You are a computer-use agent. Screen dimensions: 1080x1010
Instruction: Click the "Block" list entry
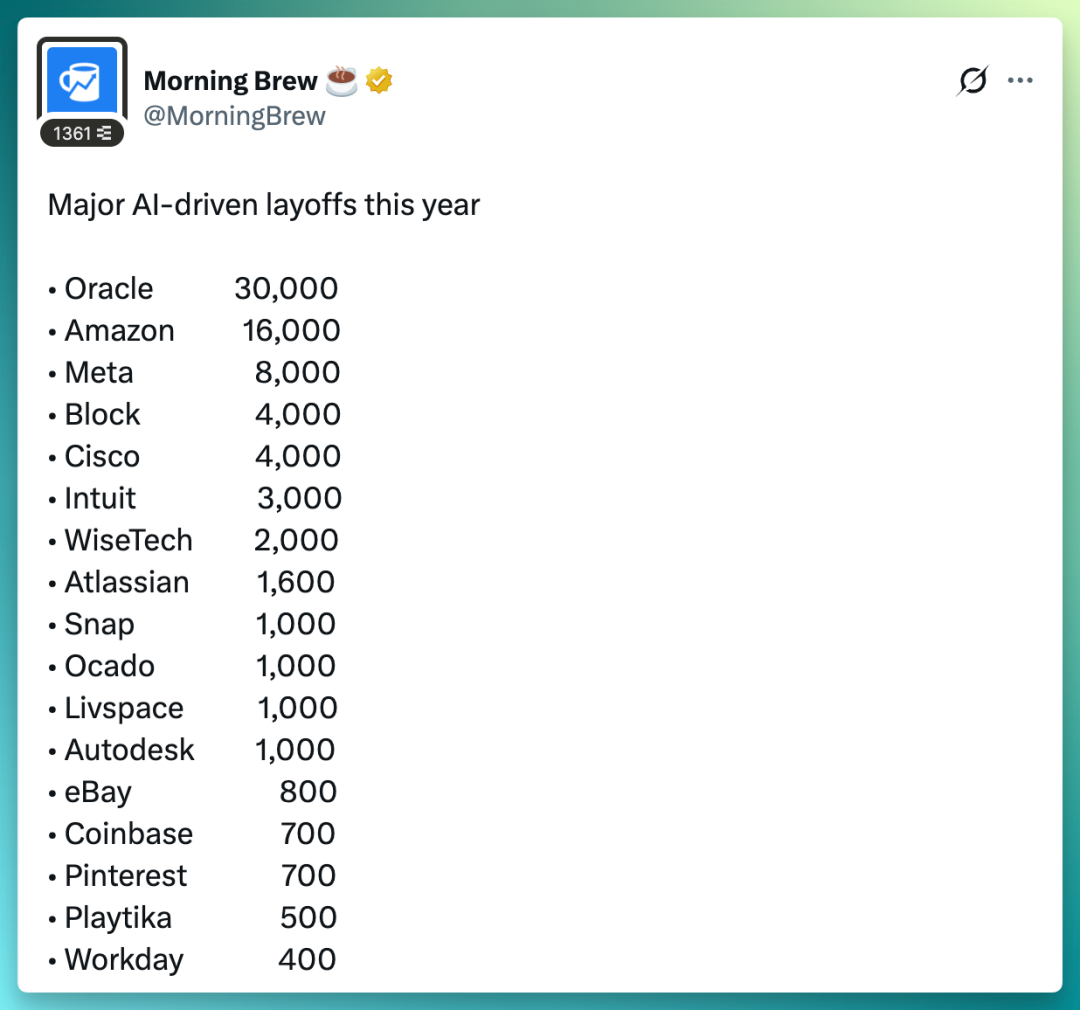pyautogui.click(x=103, y=415)
